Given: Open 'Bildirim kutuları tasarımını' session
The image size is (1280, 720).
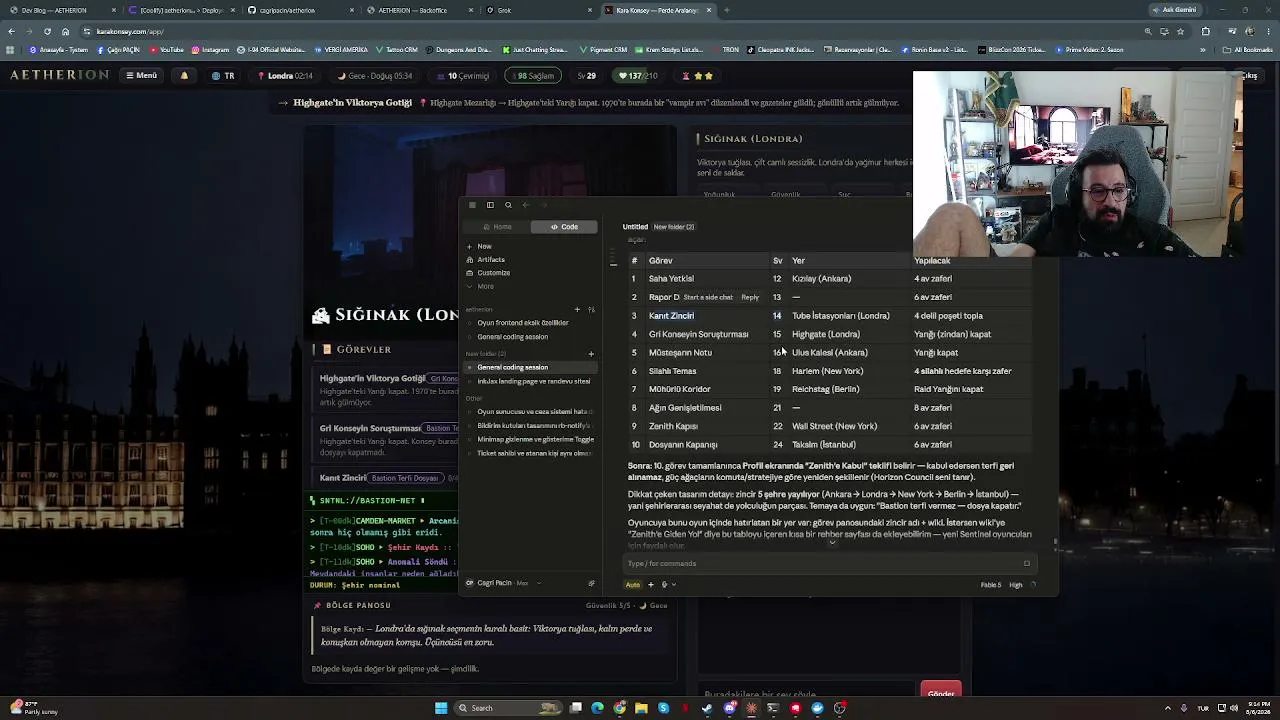Looking at the screenshot, I should click(535, 426).
